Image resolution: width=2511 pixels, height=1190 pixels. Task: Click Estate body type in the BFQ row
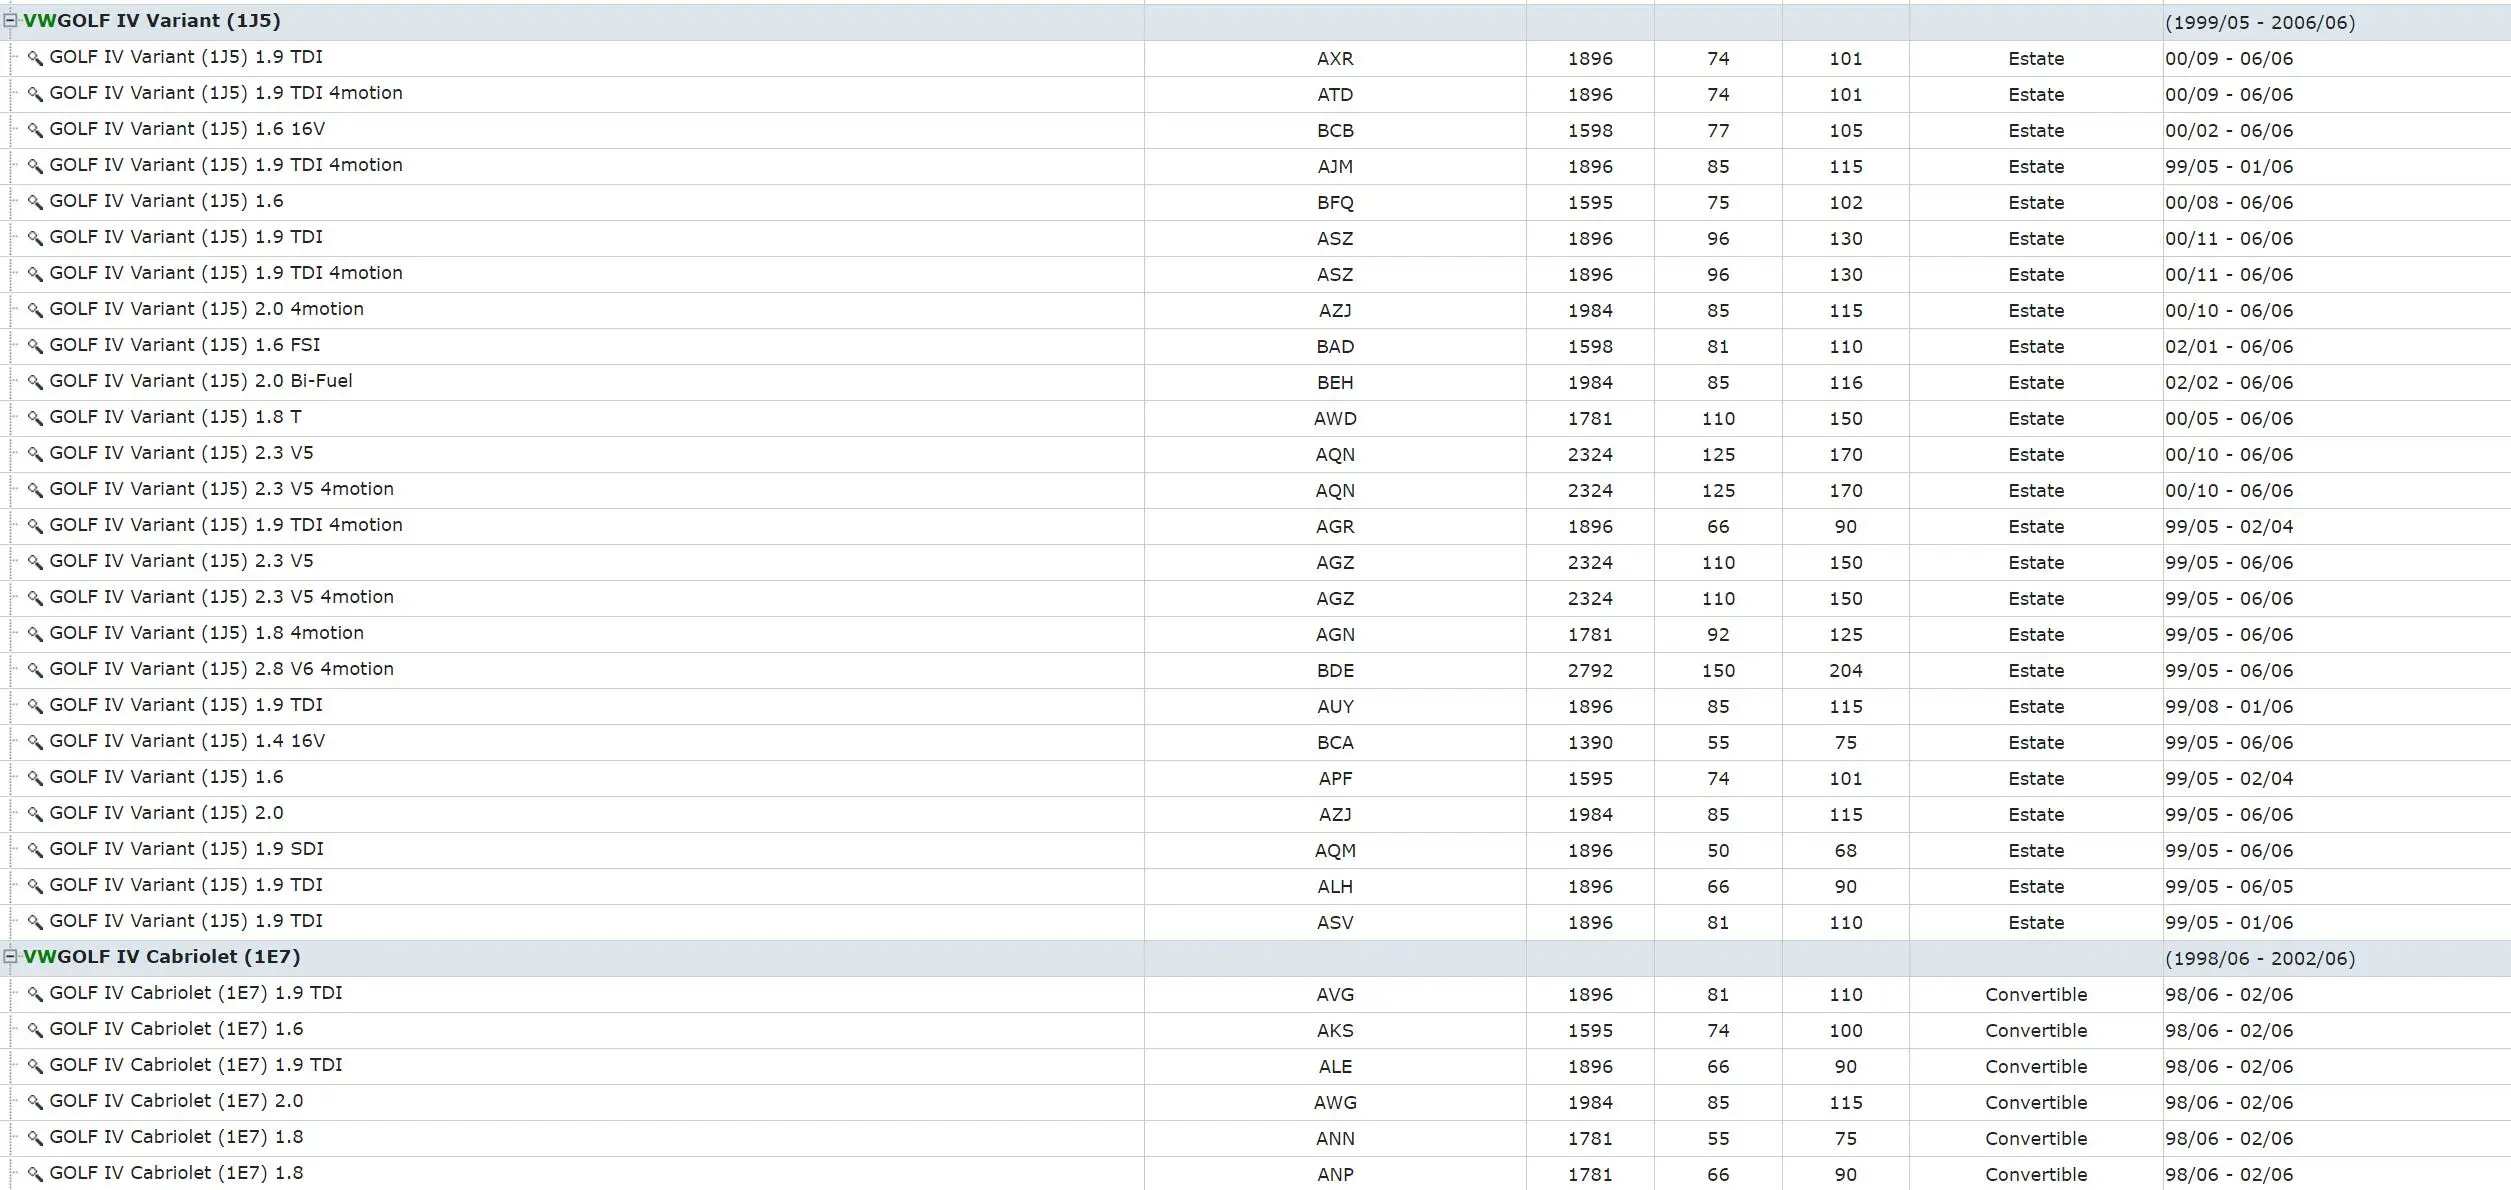pyautogui.click(x=2036, y=203)
